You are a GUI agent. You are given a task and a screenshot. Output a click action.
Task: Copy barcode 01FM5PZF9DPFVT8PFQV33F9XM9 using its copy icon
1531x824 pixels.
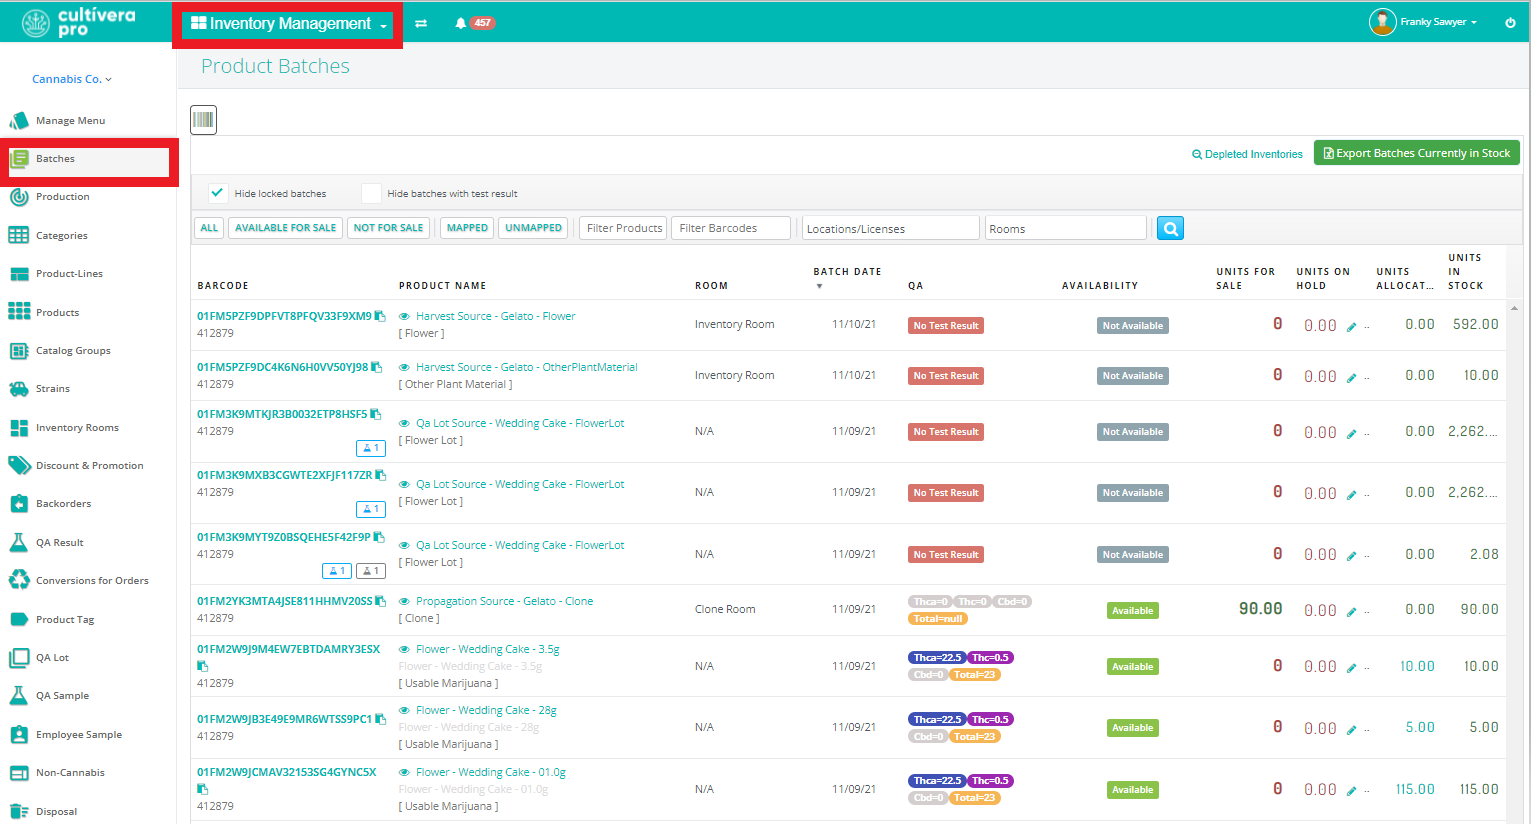[x=380, y=316]
